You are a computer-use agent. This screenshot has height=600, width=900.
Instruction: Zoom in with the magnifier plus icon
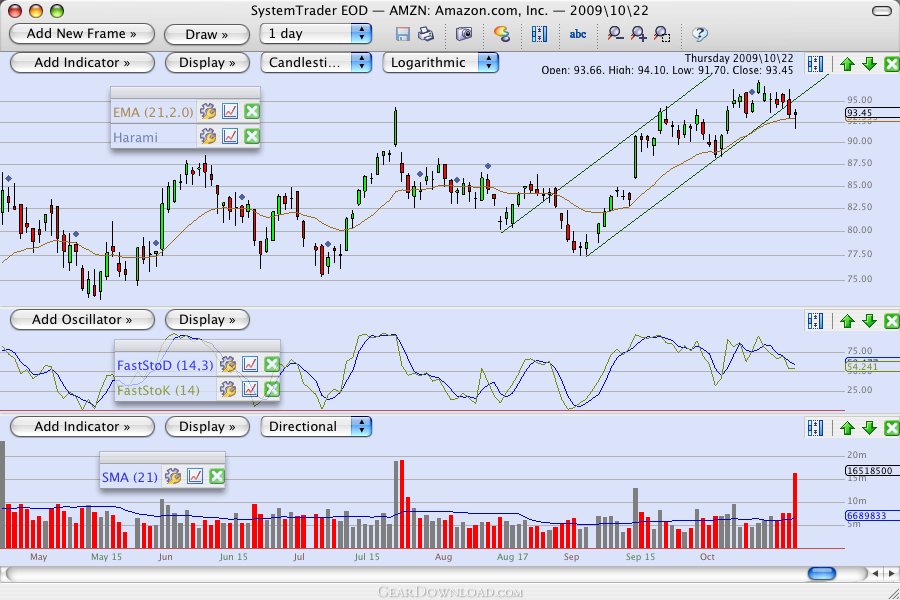tap(638, 34)
